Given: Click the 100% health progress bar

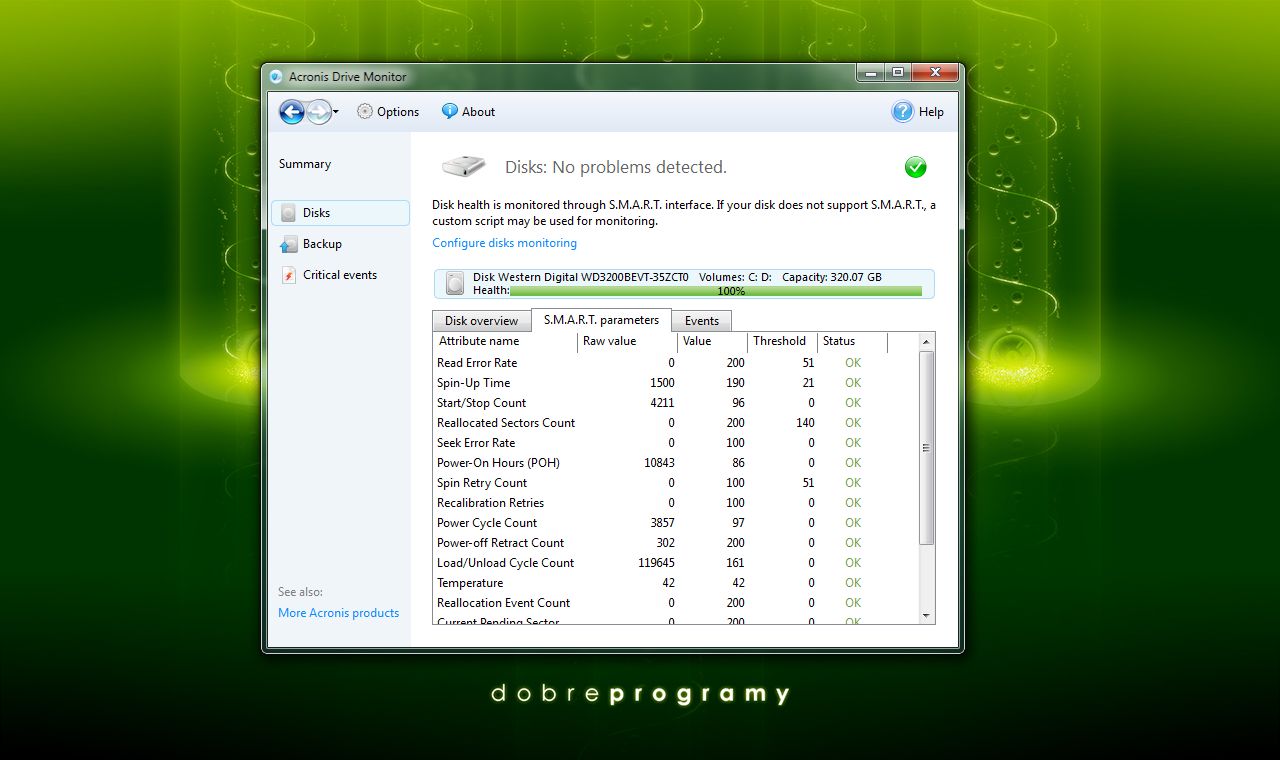Looking at the screenshot, I should [716, 291].
